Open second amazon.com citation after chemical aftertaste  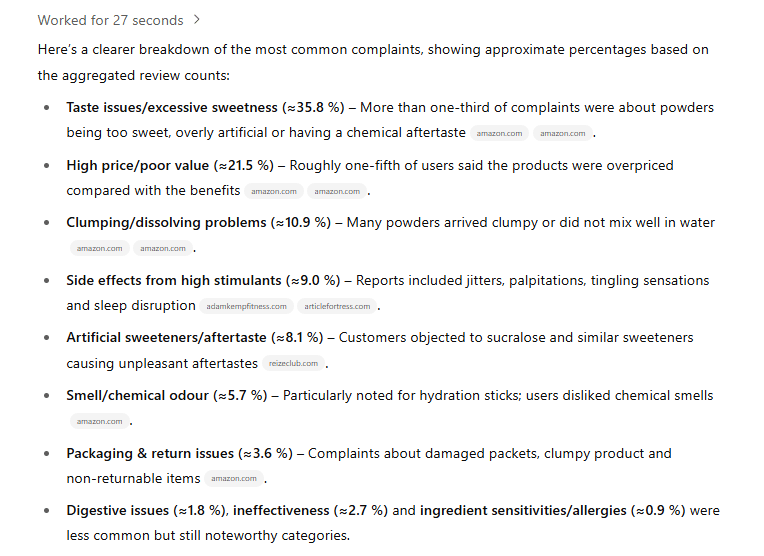(563, 134)
